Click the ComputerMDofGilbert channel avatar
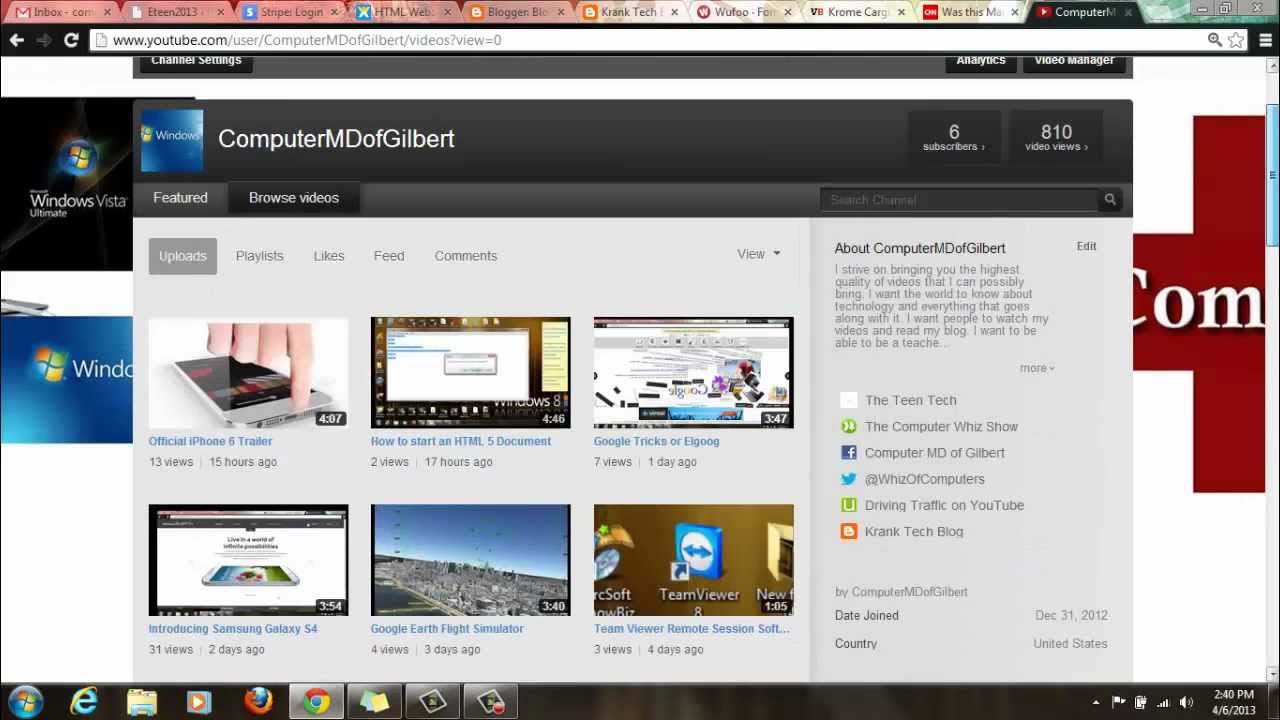Screen dimensions: 1280x720 pyautogui.click(x=172, y=139)
